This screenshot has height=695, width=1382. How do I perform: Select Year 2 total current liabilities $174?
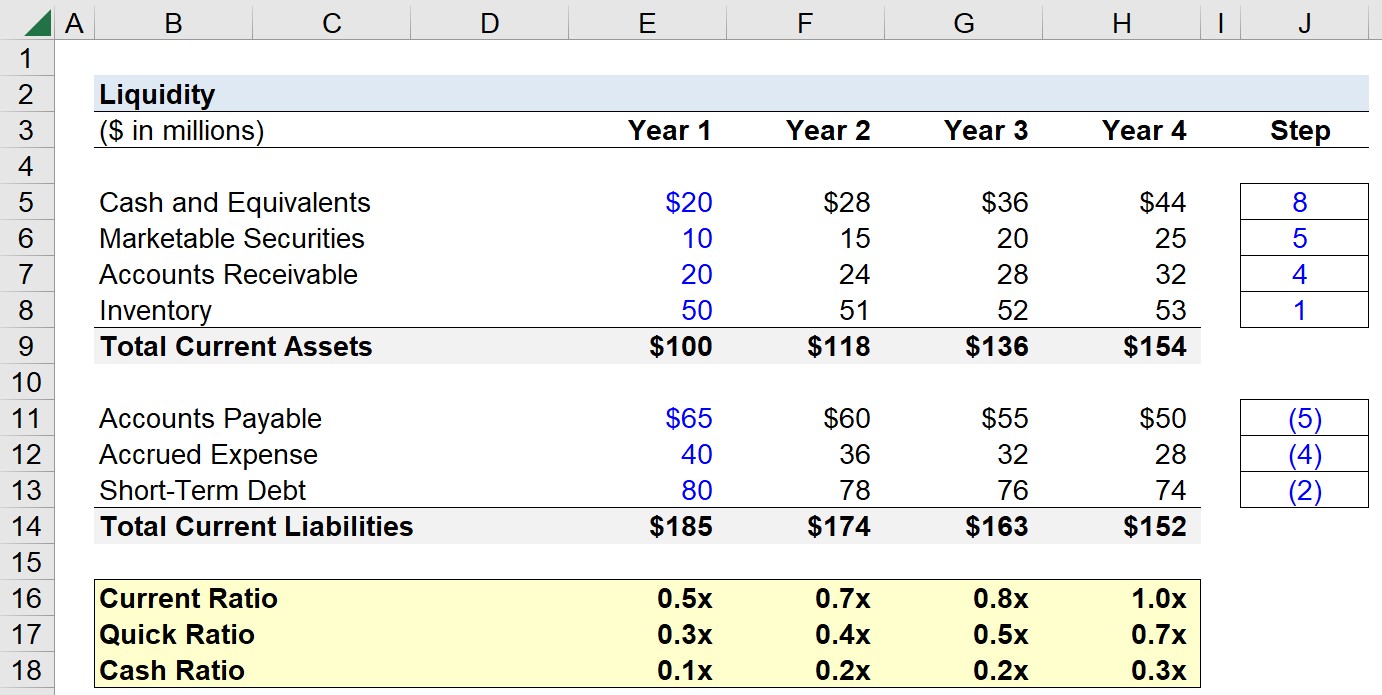839,527
